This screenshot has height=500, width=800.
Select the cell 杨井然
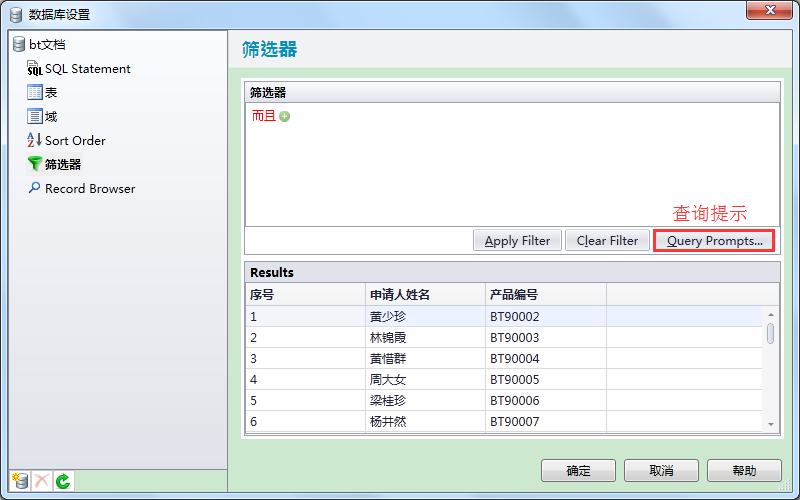pyautogui.click(x=426, y=421)
